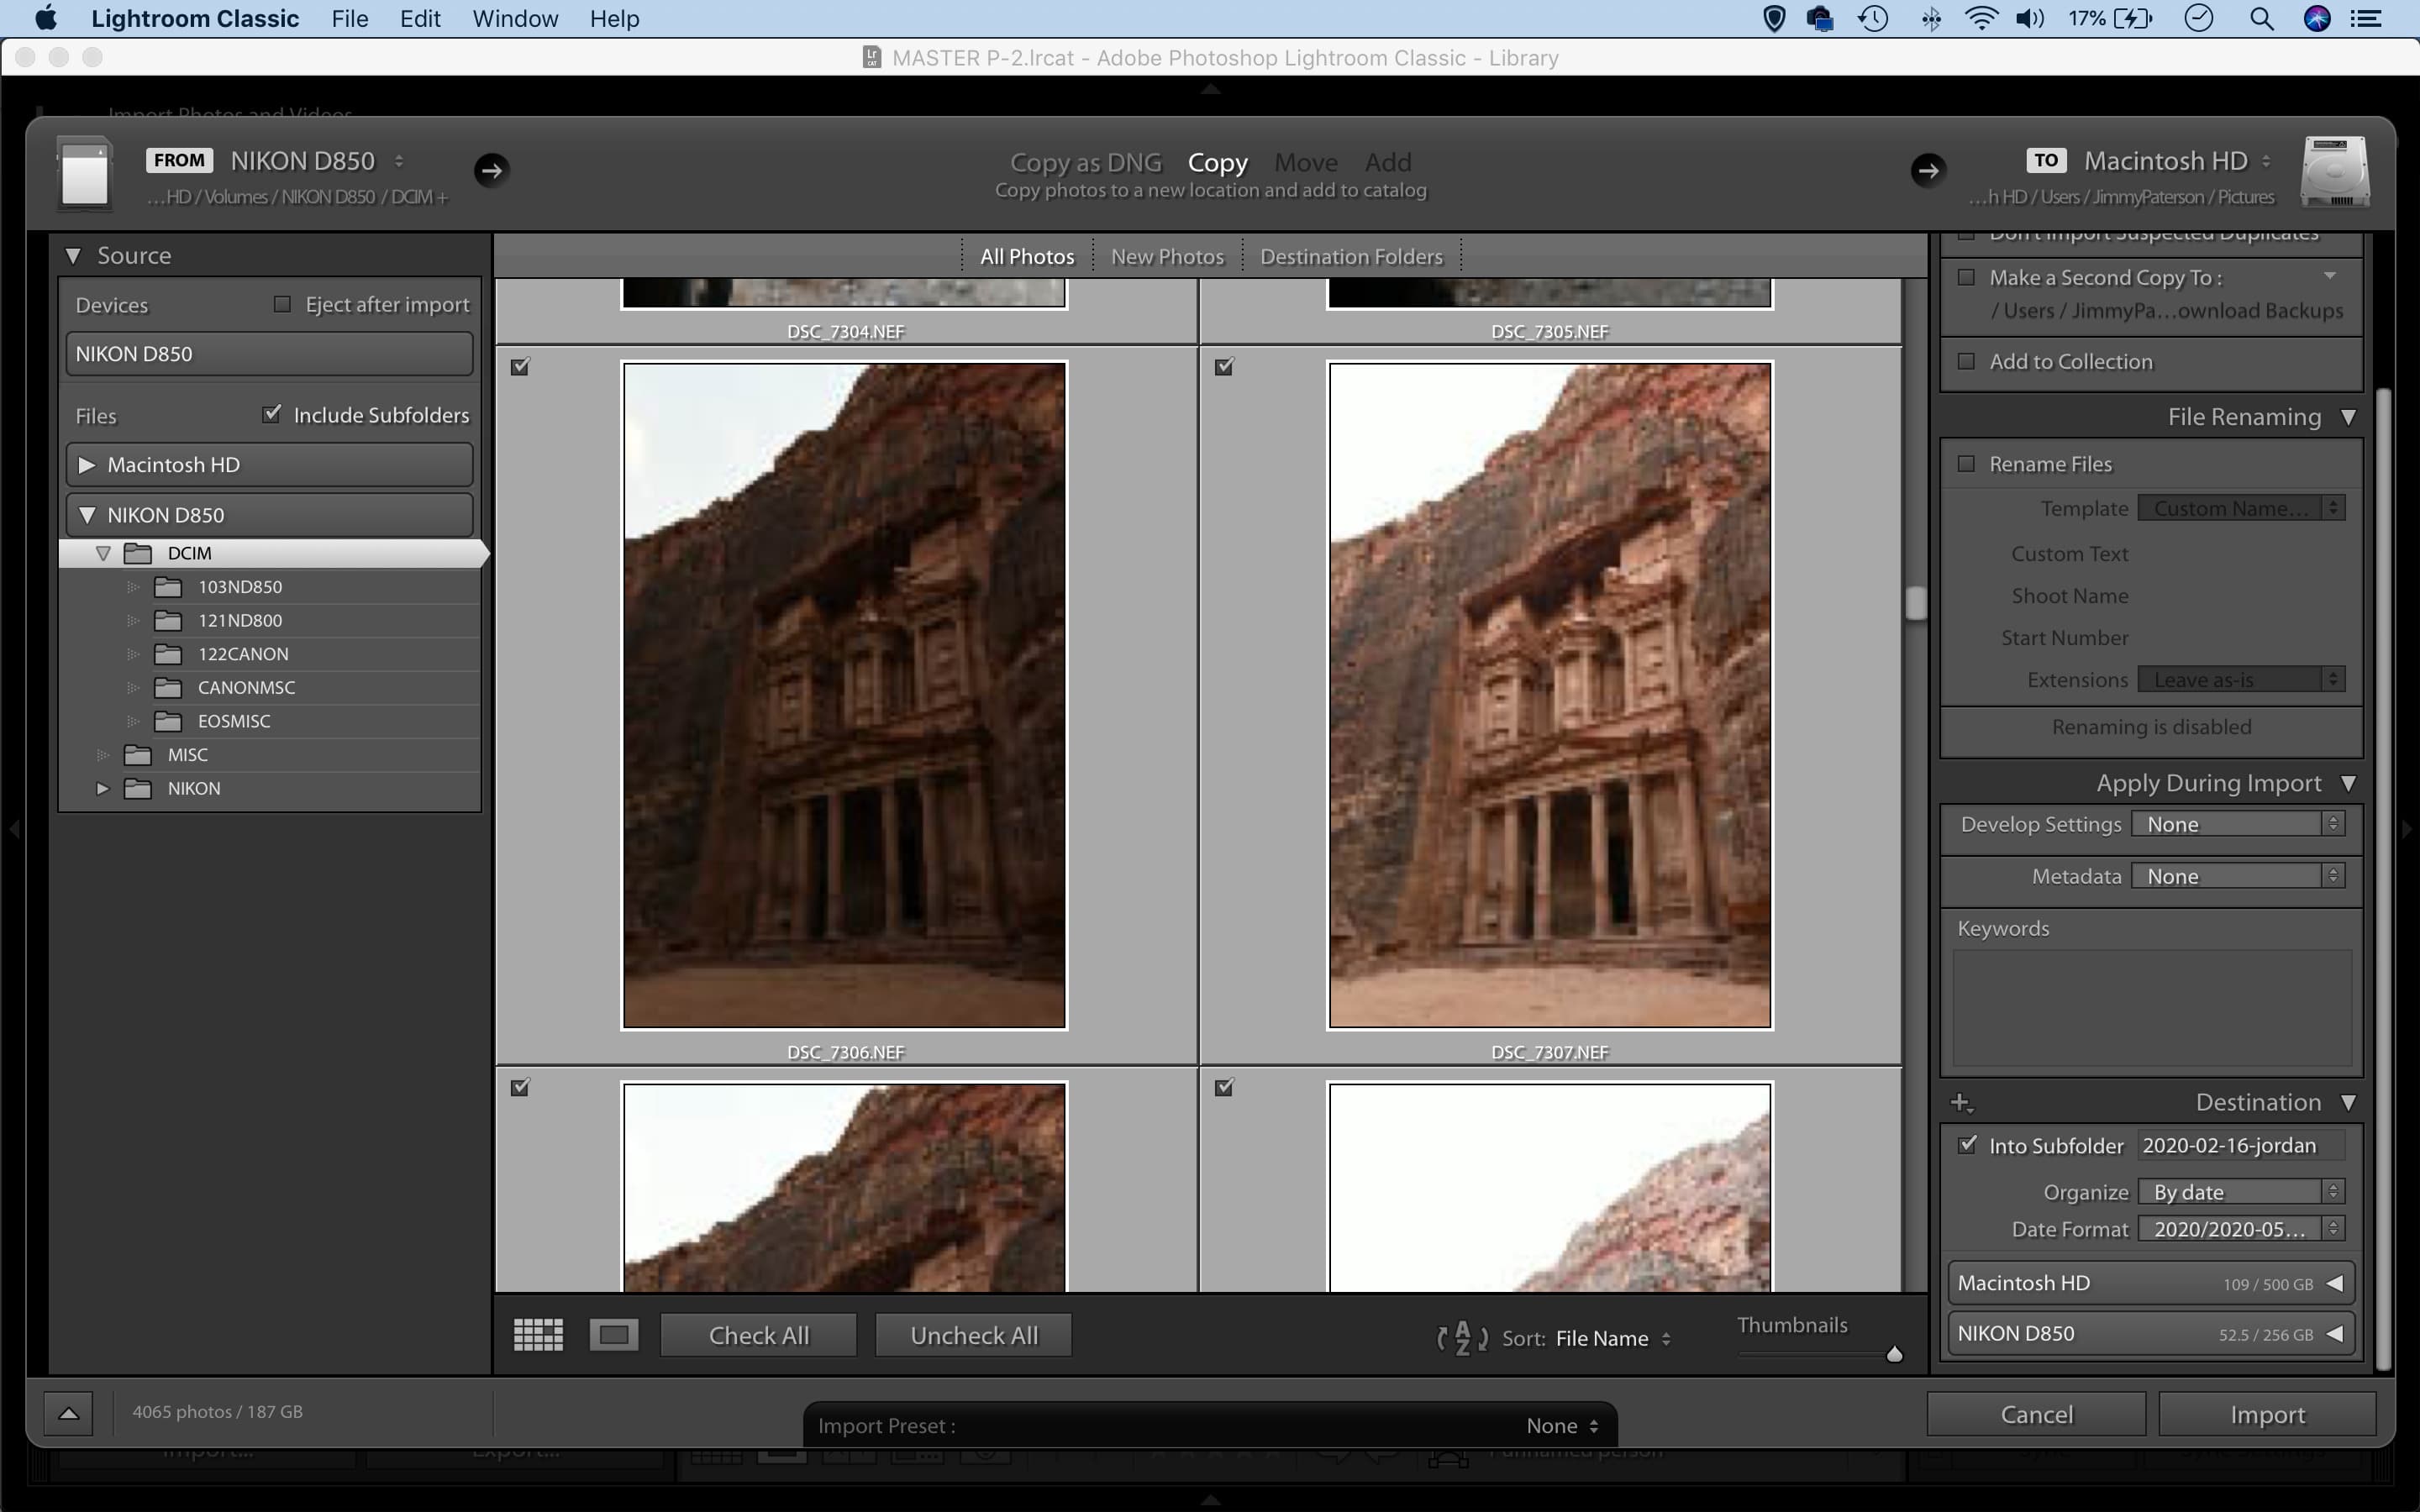This screenshot has height=1512, width=2420.
Task: Open Import Preset dropdown
Action: (x=1564, y=1426)
